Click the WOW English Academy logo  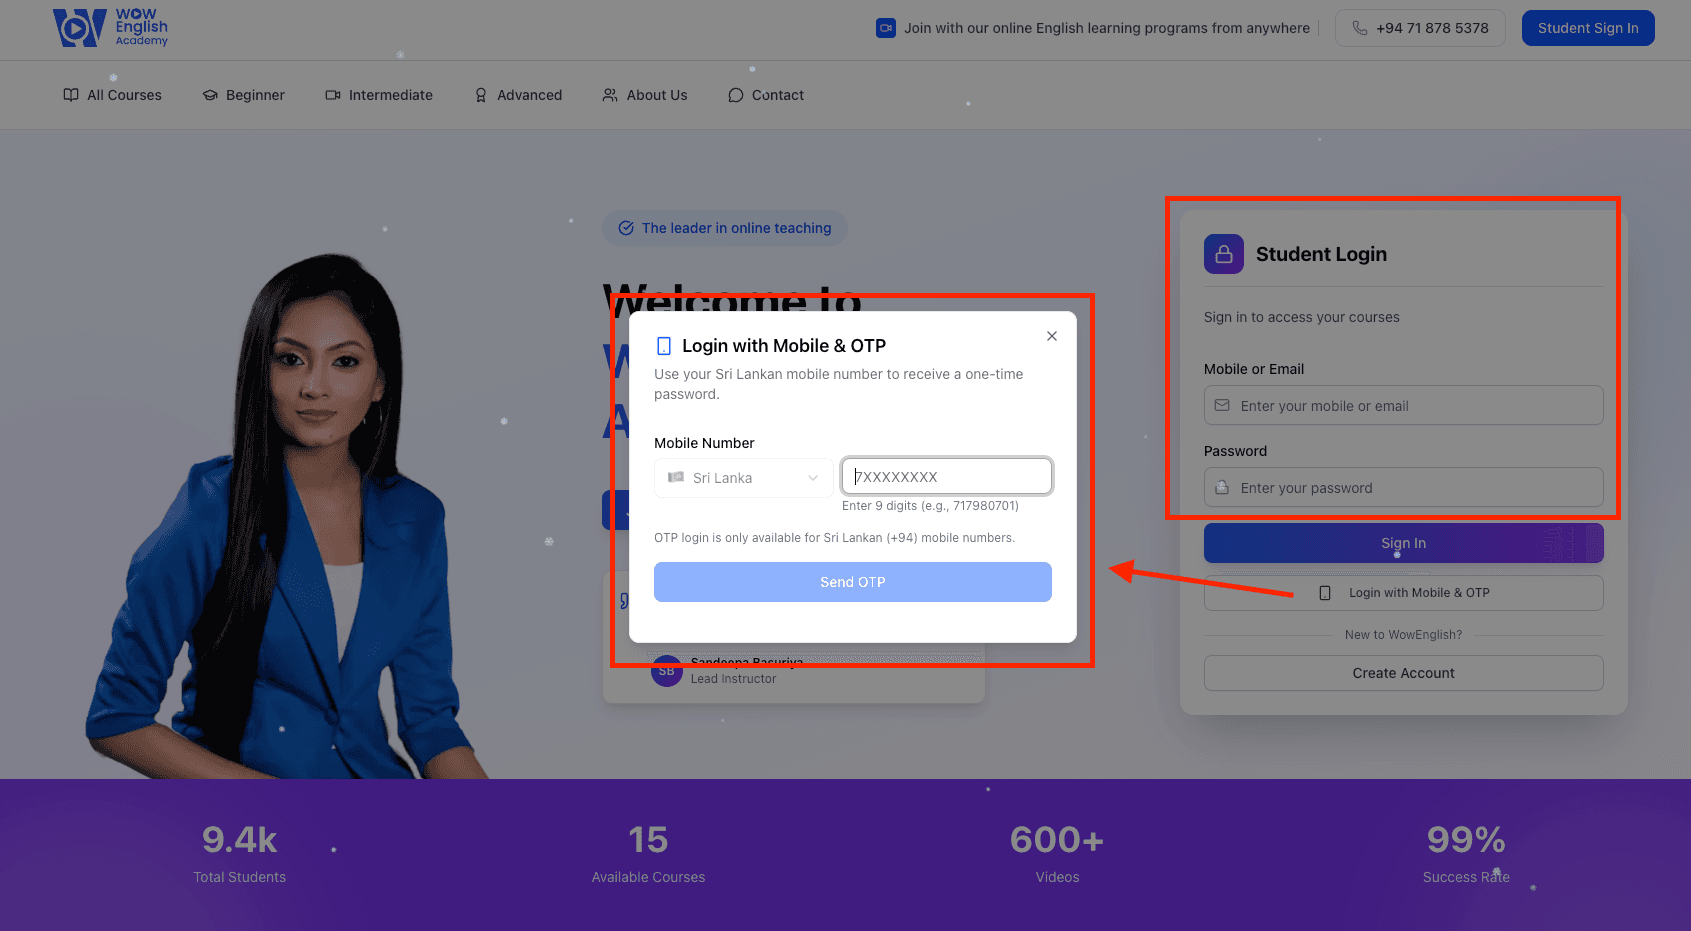[110, 28]
